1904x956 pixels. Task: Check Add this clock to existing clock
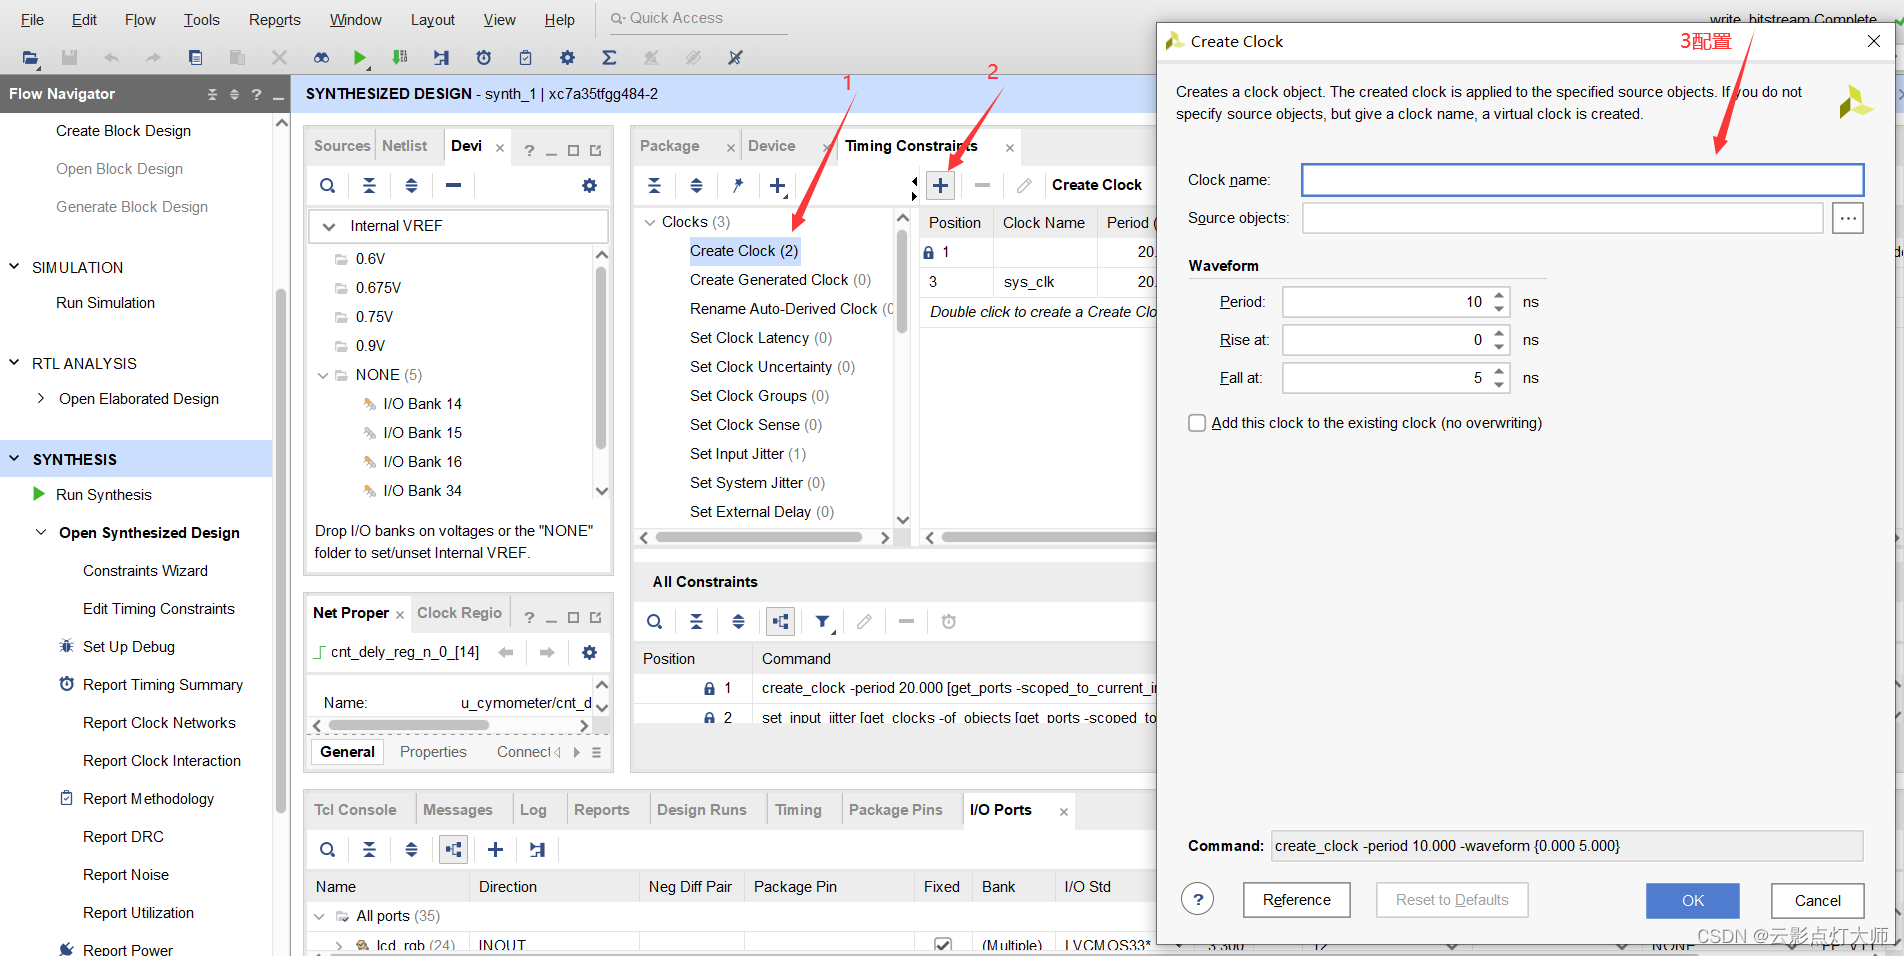point(1197,423)
